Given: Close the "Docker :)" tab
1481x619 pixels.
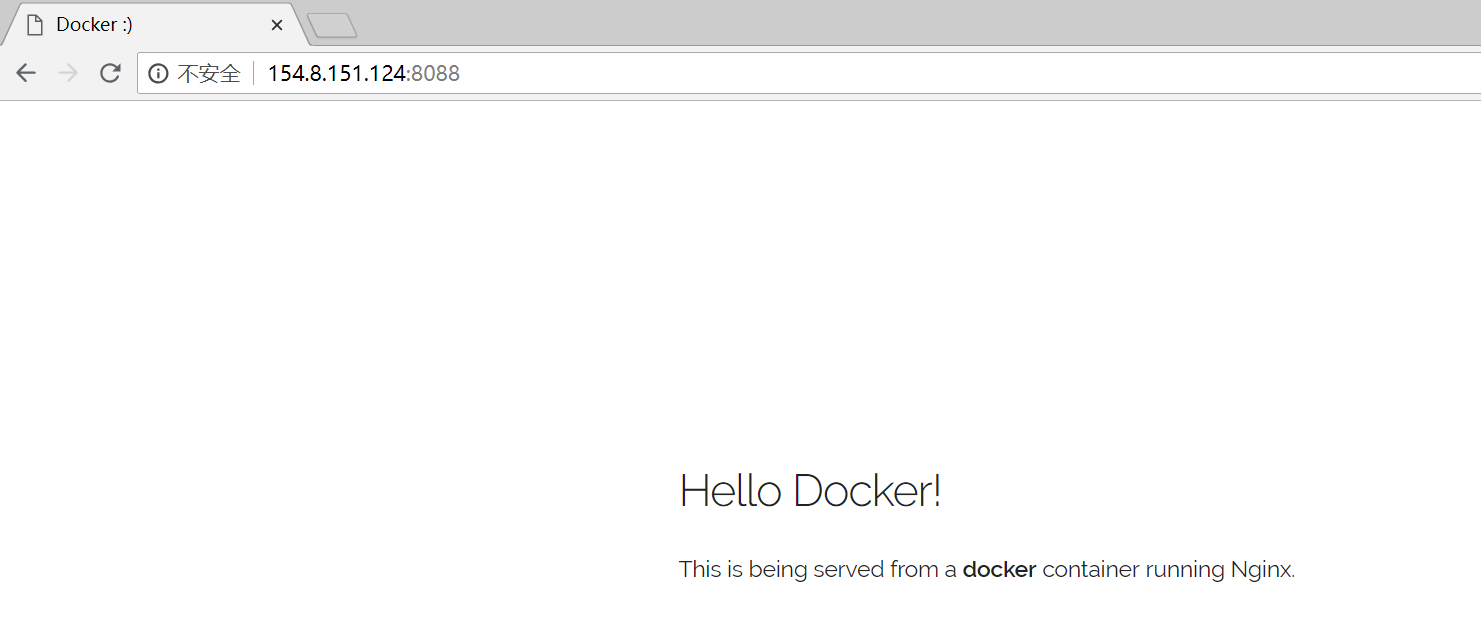Looking at the screenshot, I should tap(277, 25).
